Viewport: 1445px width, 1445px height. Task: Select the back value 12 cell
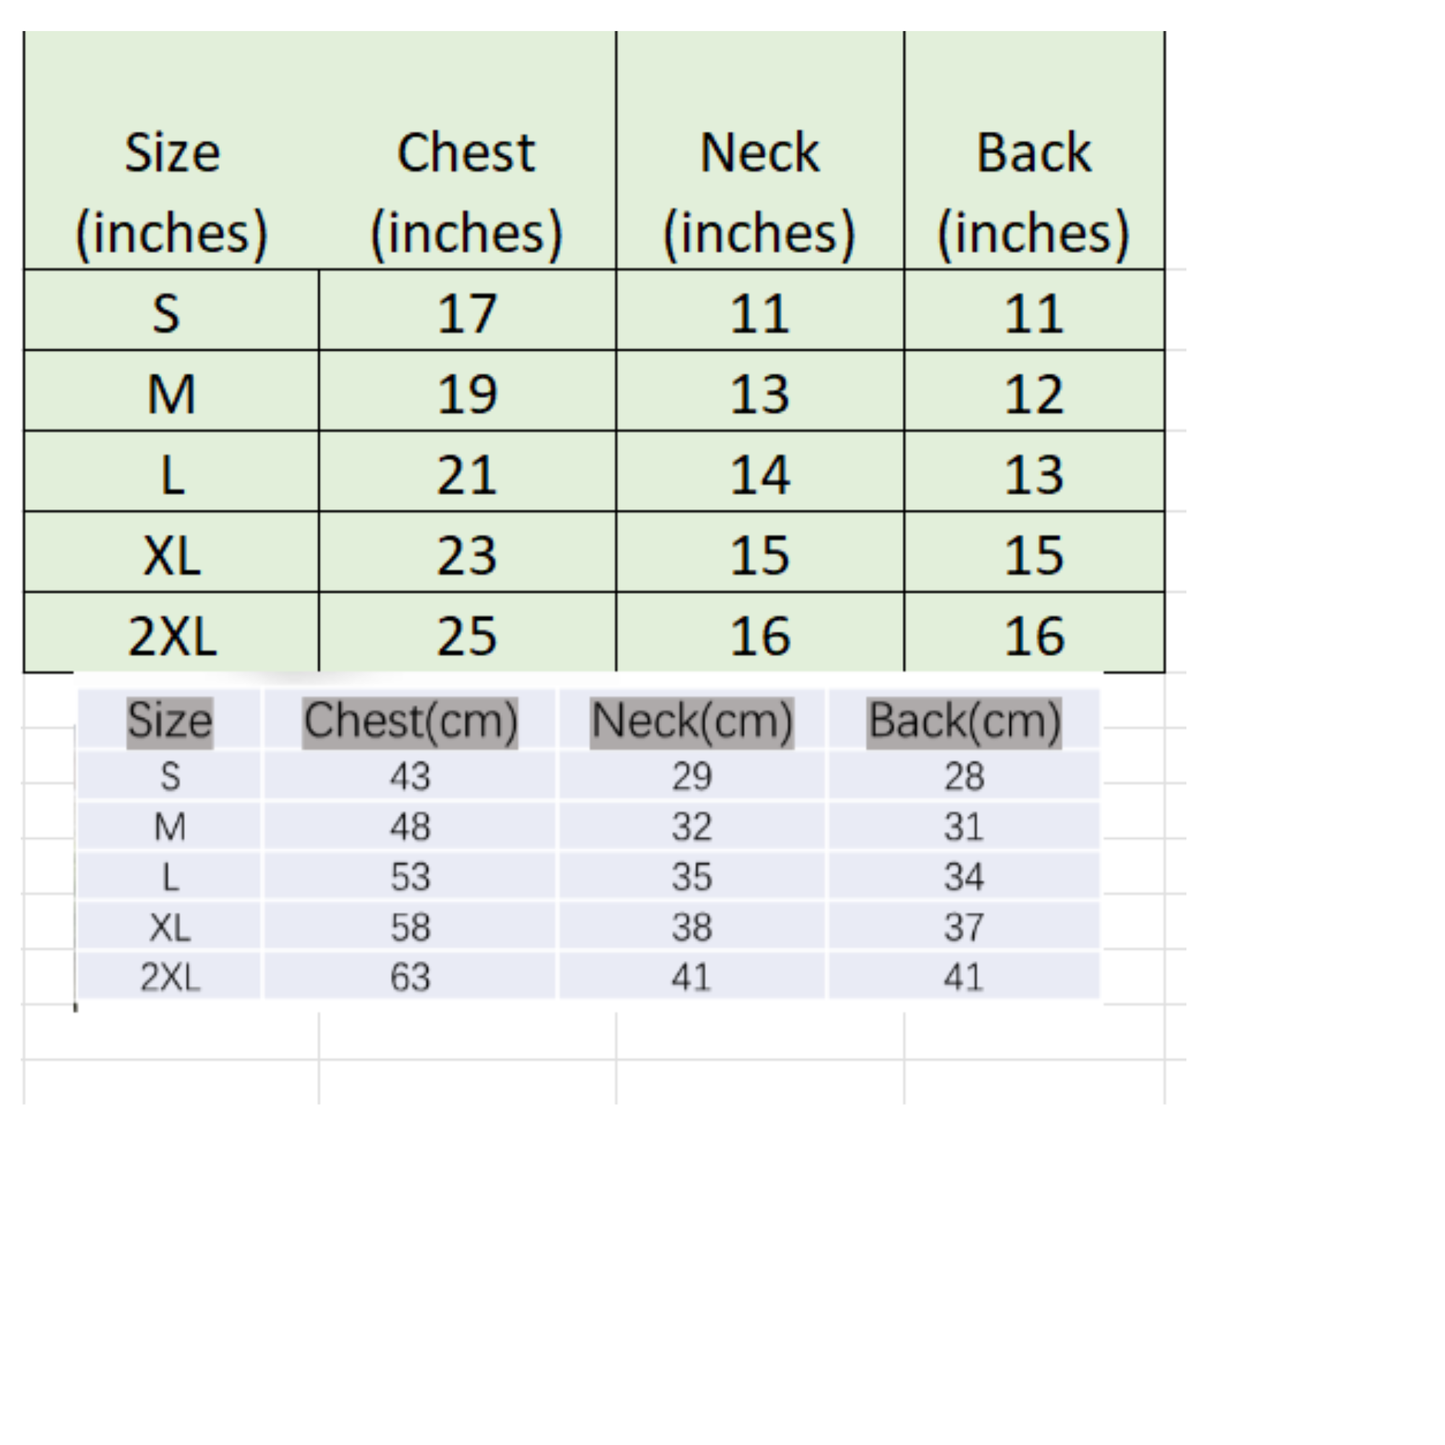tap(1033, 393)
